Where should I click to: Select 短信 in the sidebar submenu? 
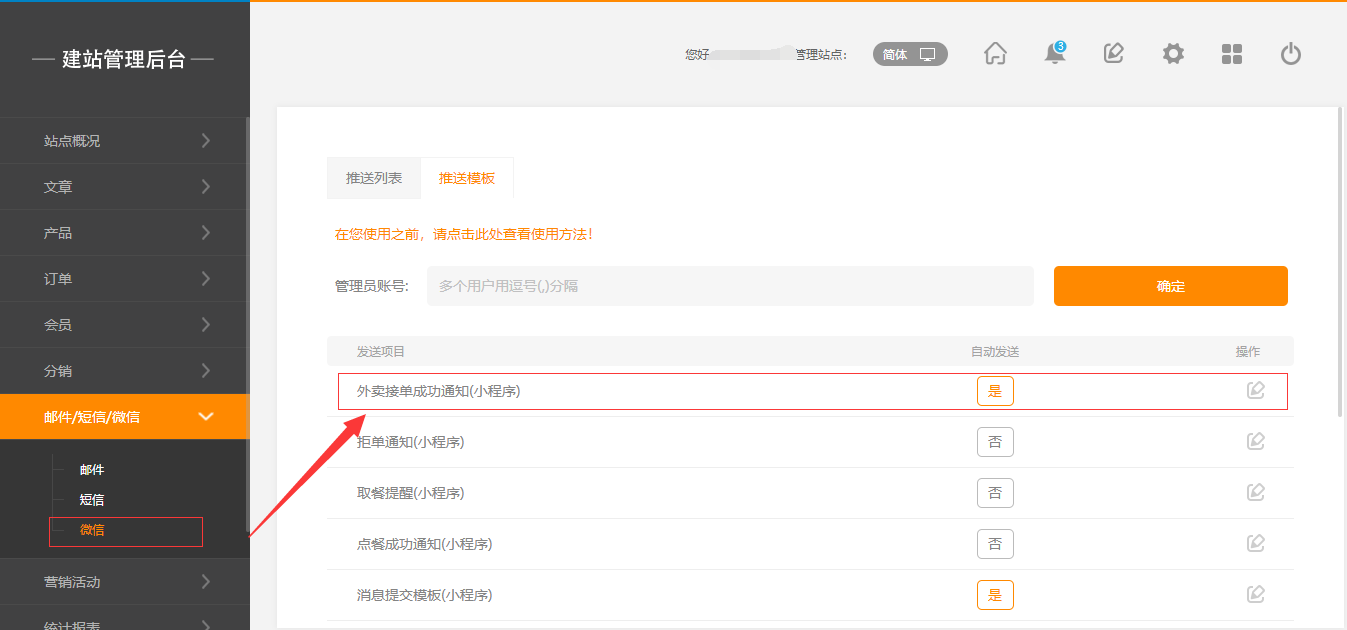[x=92, y=500]
